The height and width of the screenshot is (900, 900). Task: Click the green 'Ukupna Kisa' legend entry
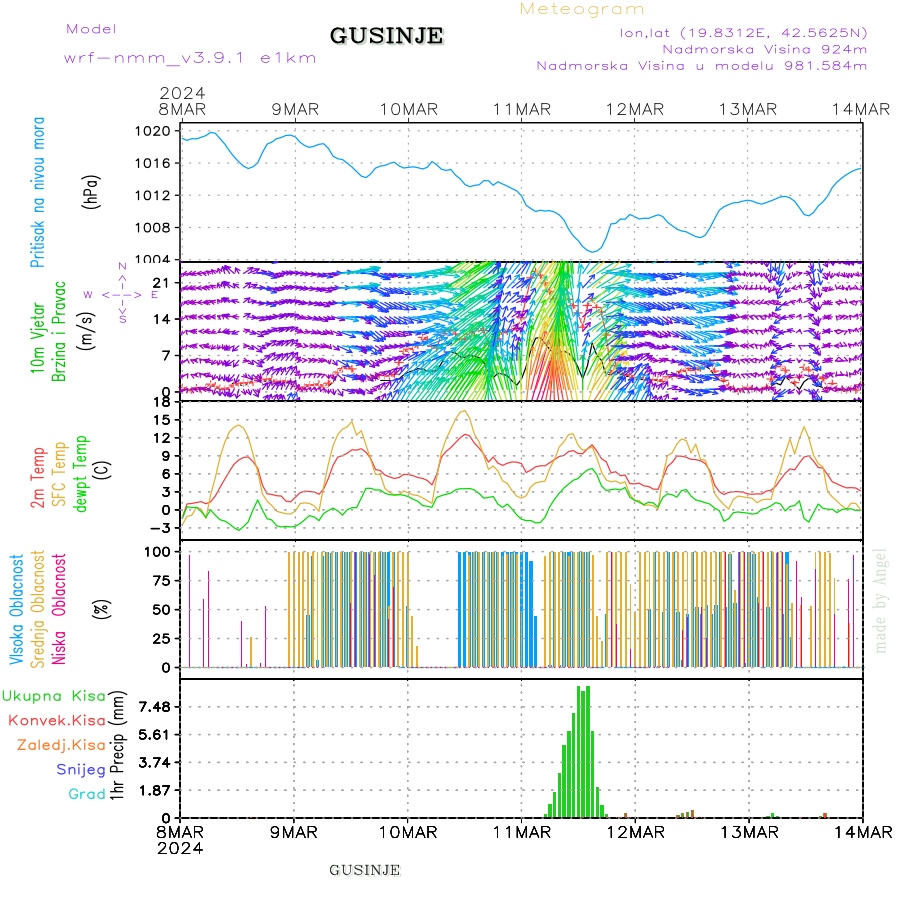point(54,696)
